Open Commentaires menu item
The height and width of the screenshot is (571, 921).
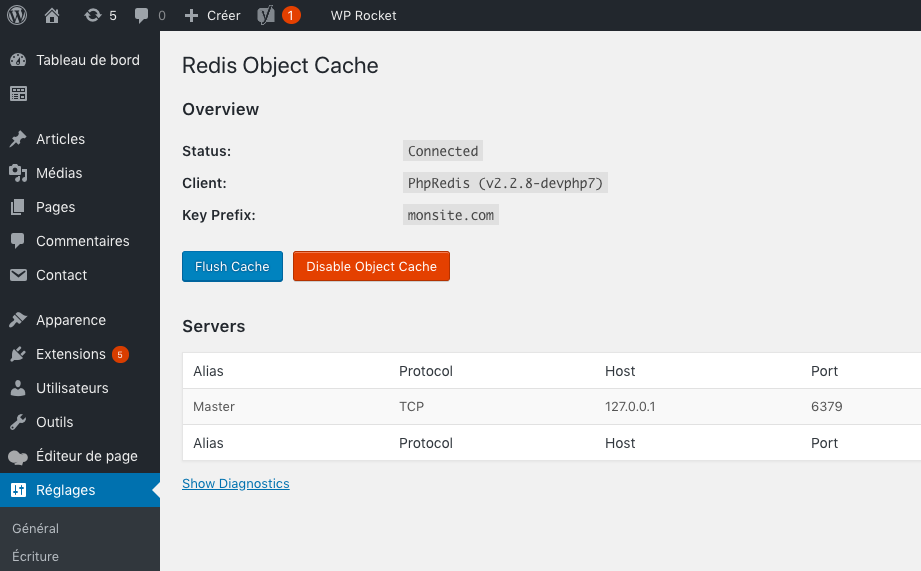(83, 241)
